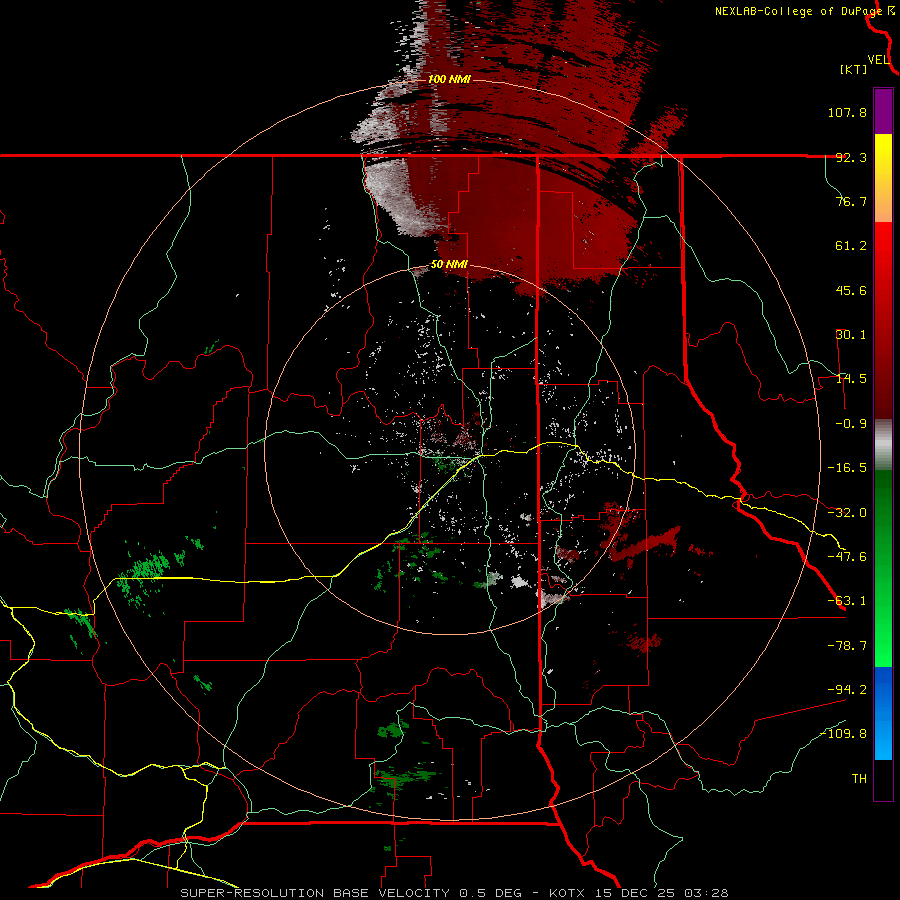Screen dimensions: 900x900
Task: Select the 45.6 velocity scale value
Action: point(851,290)
